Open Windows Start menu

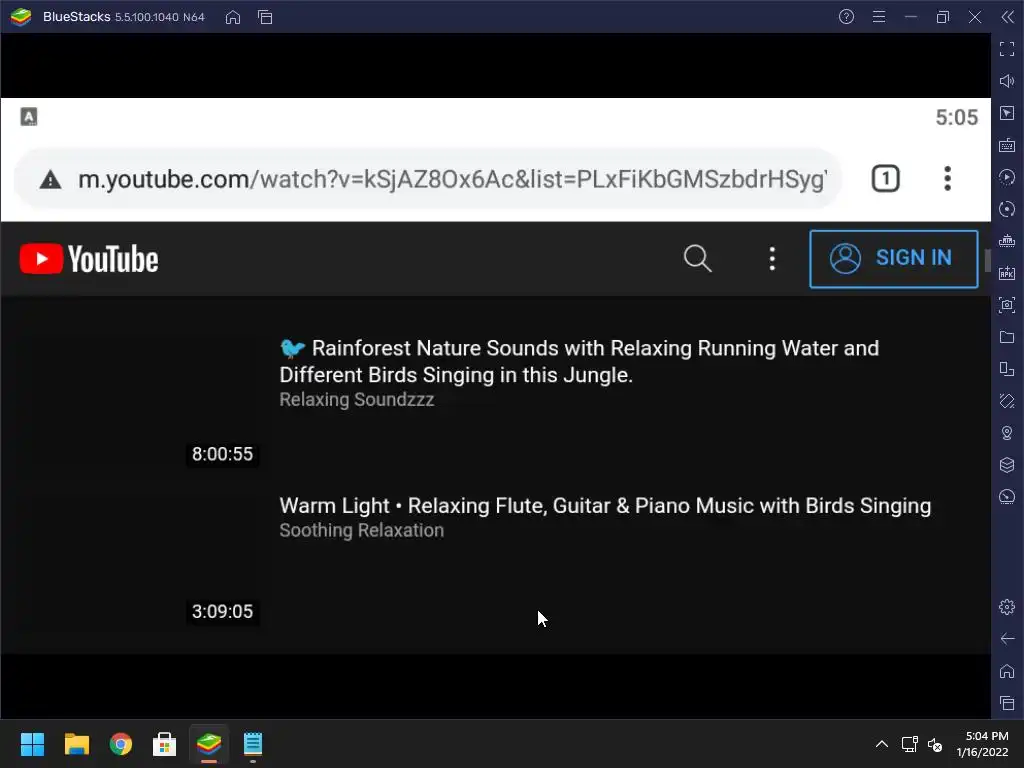pos(32,744)
